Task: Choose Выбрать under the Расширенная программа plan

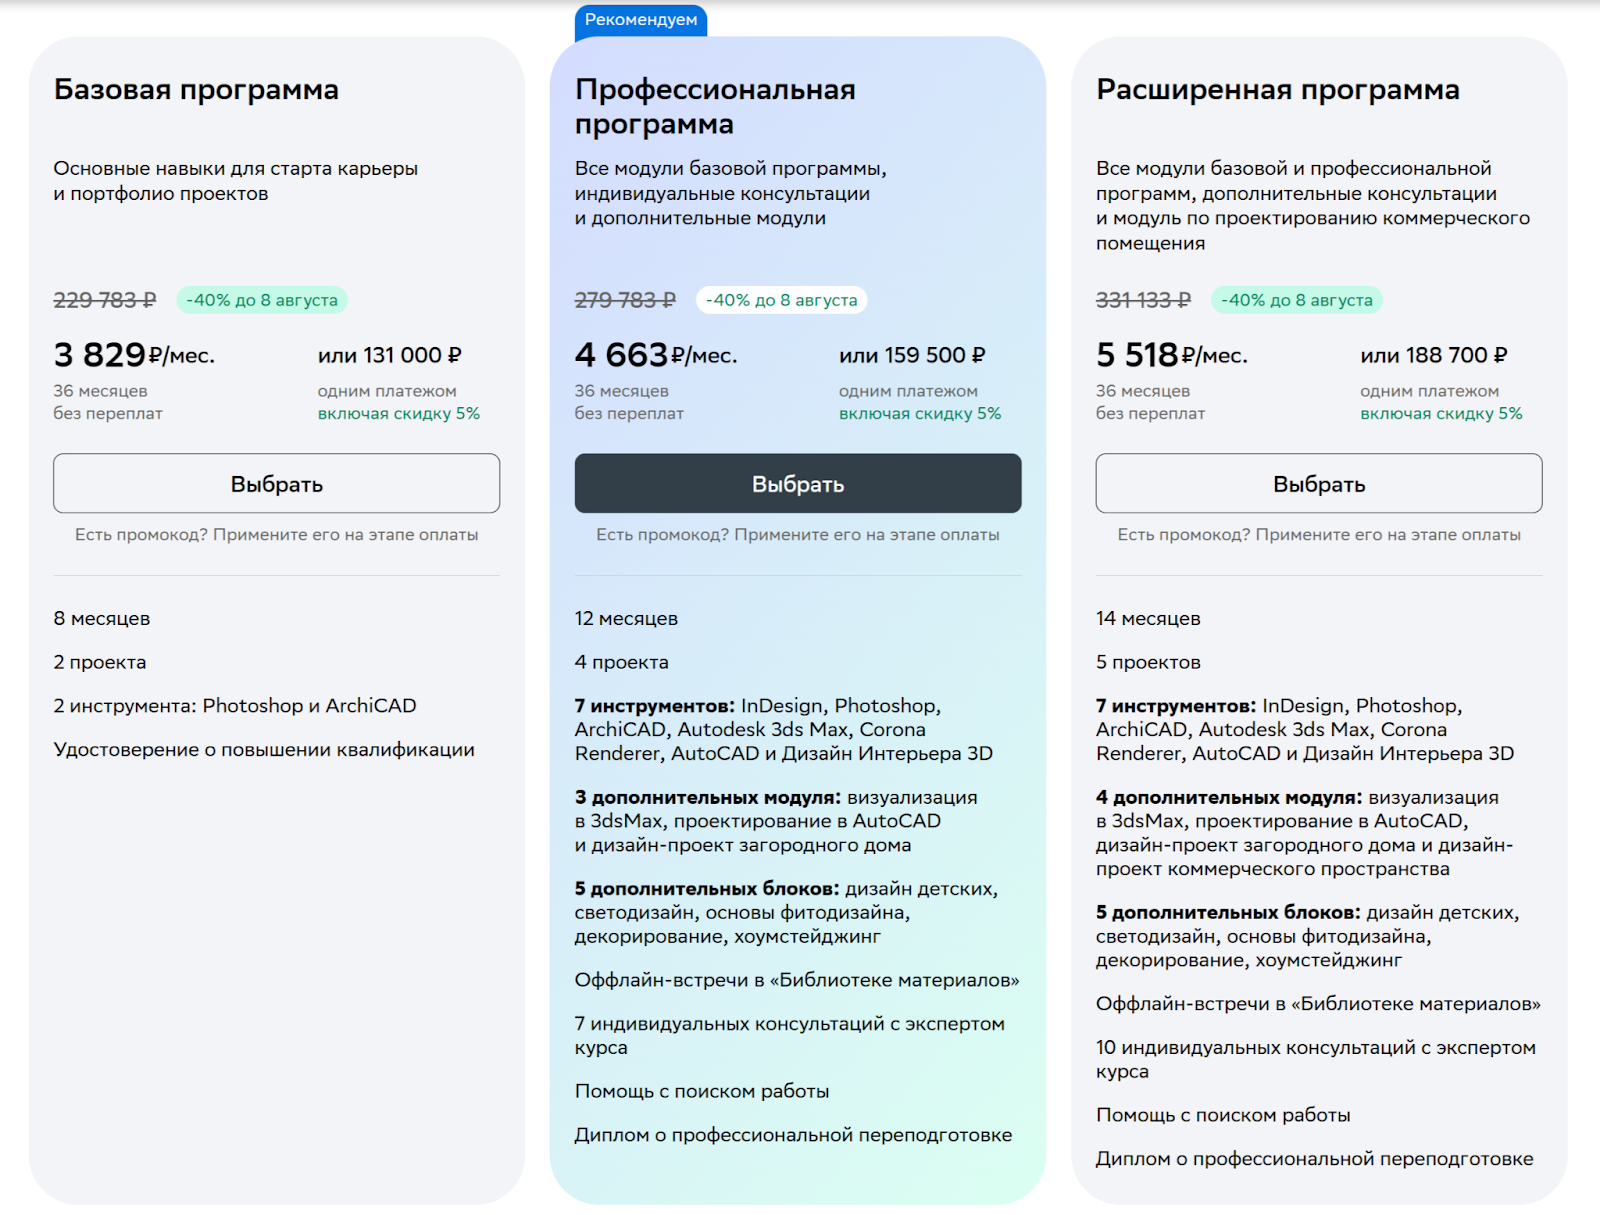Action: point(1318,484)
